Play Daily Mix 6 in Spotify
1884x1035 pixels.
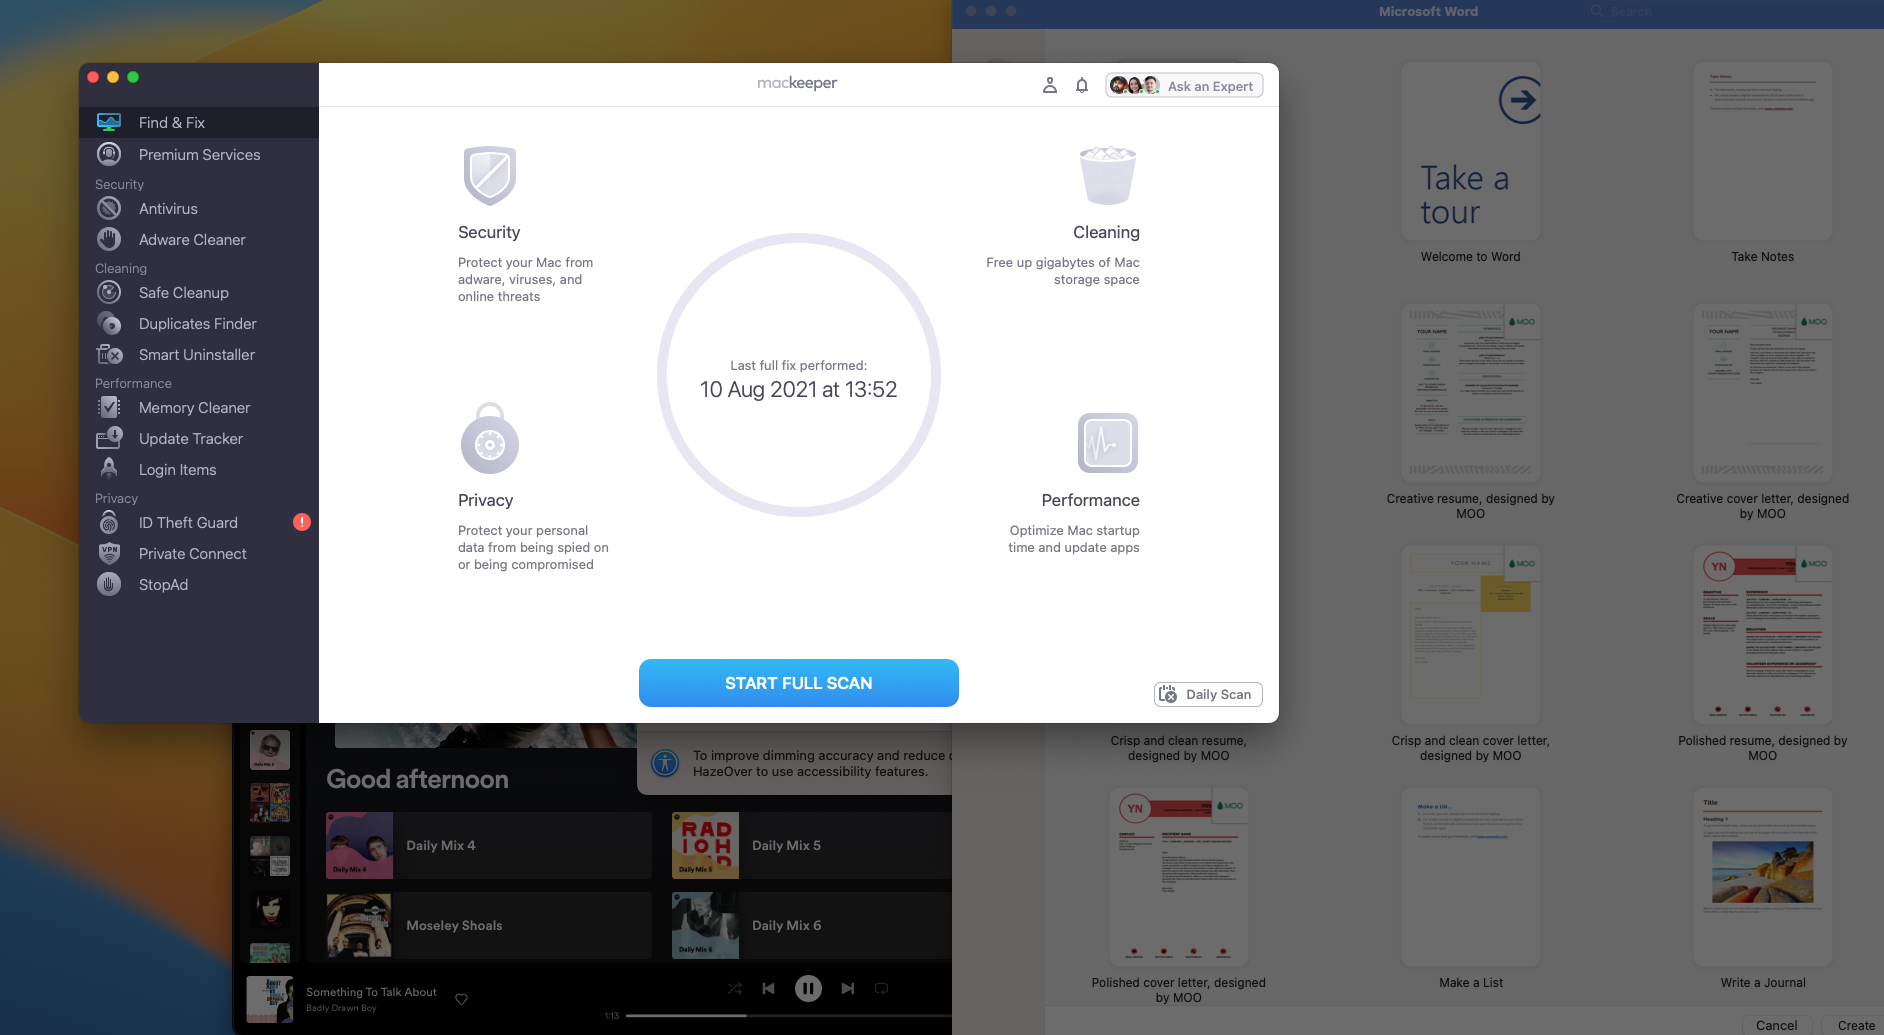pos(812,925)
